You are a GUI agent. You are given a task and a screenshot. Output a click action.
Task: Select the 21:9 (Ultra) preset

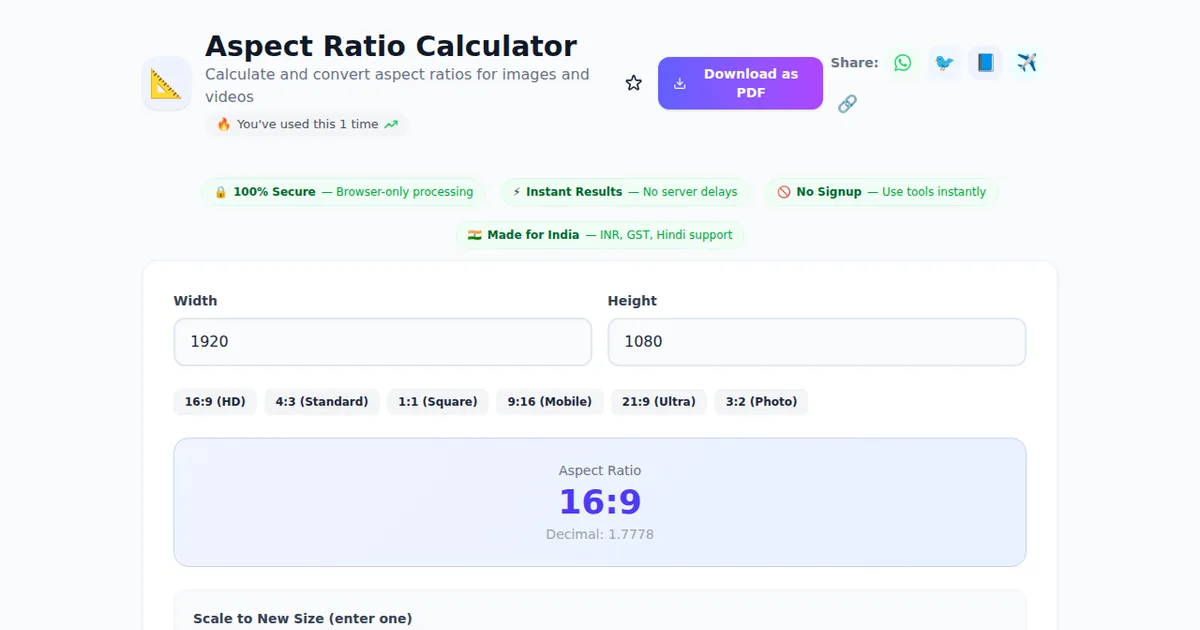coord(658,402)
